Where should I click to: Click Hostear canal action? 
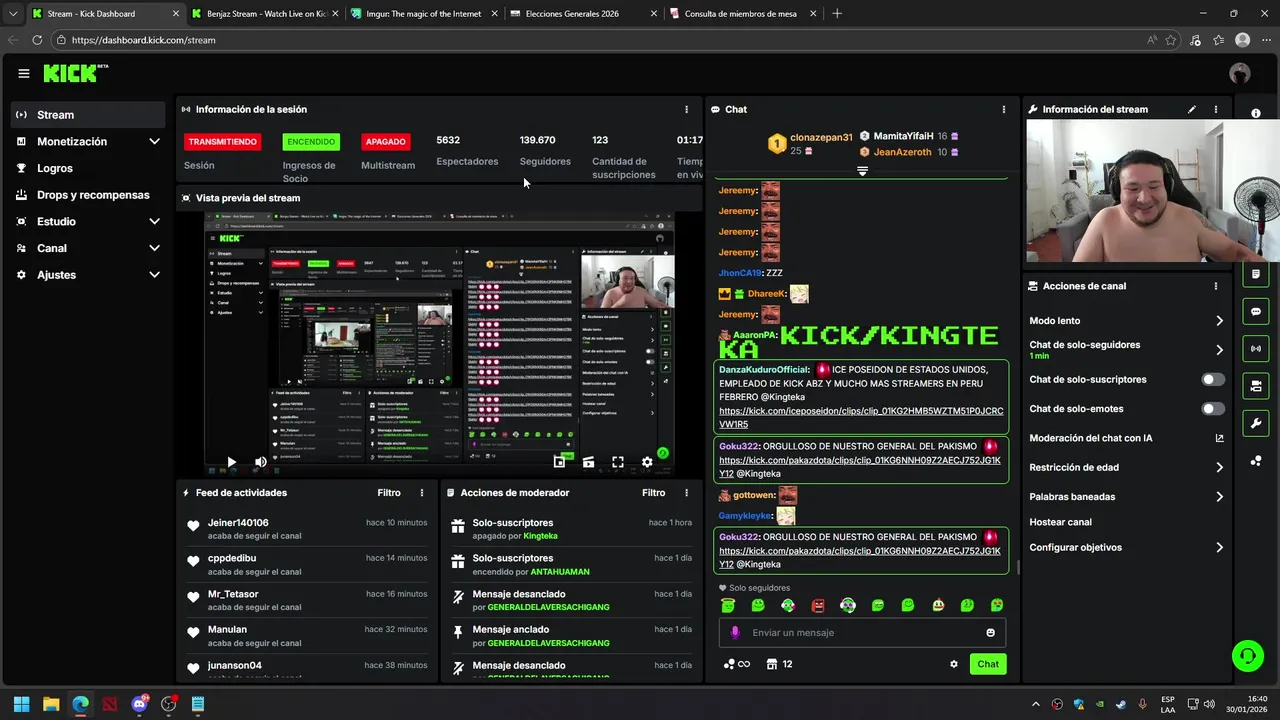1060,522
